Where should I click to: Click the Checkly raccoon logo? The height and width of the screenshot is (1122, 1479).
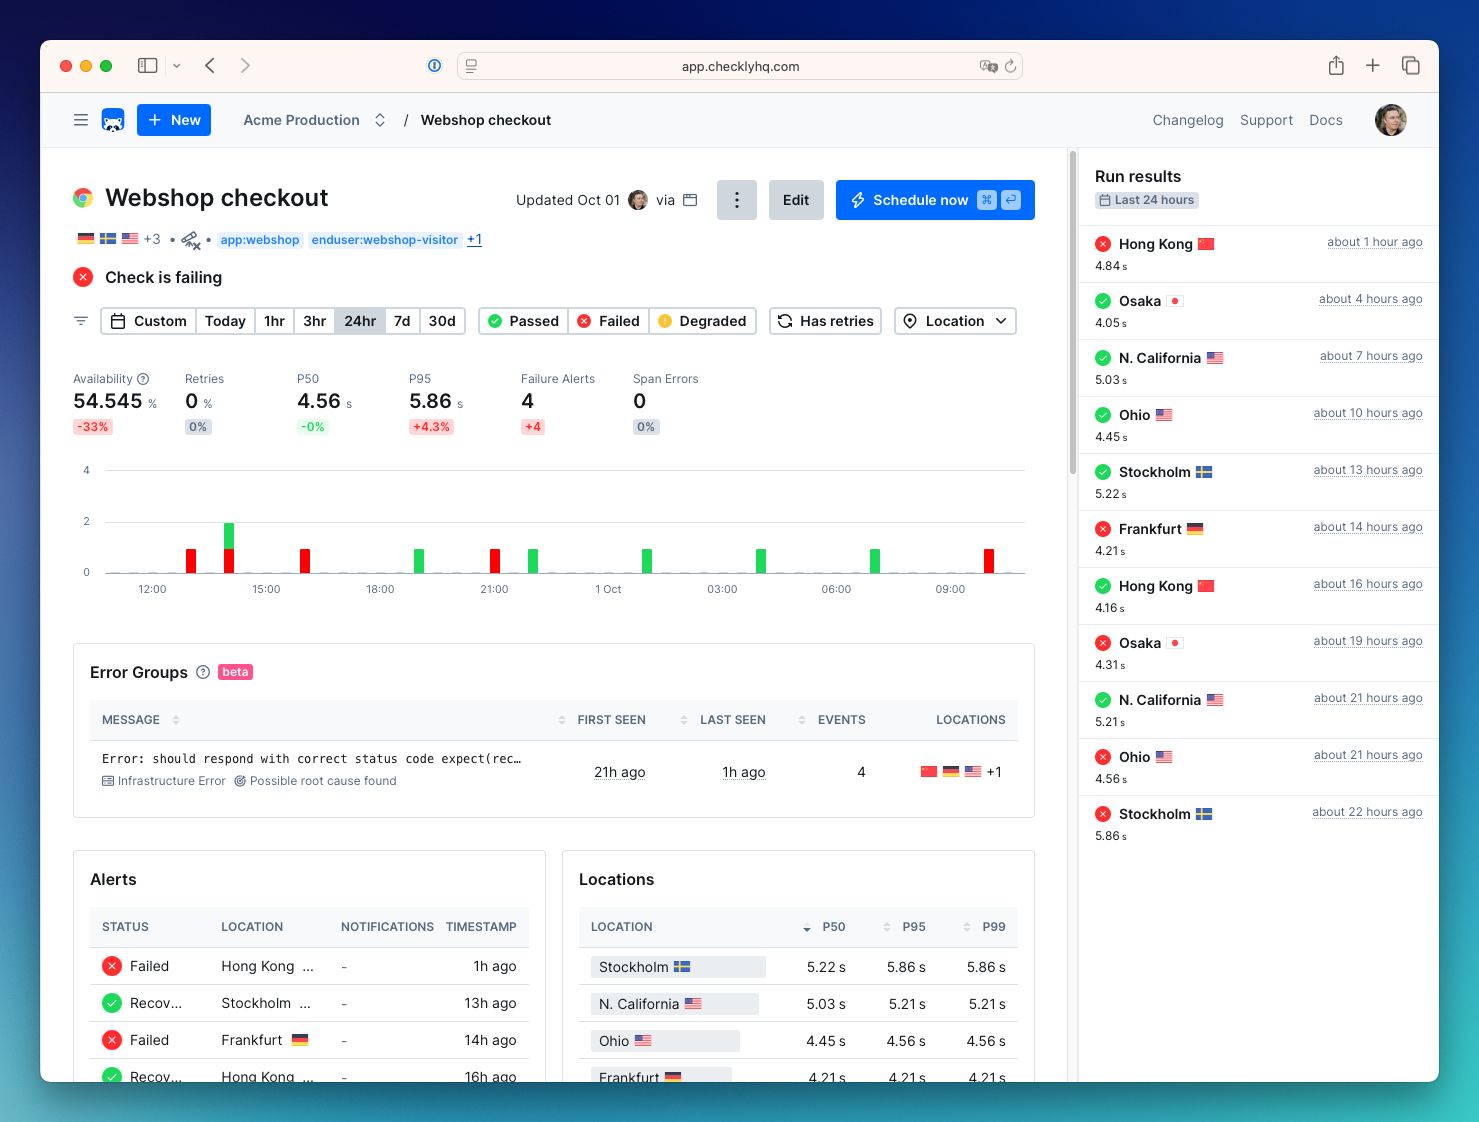[x=113, y=120]
